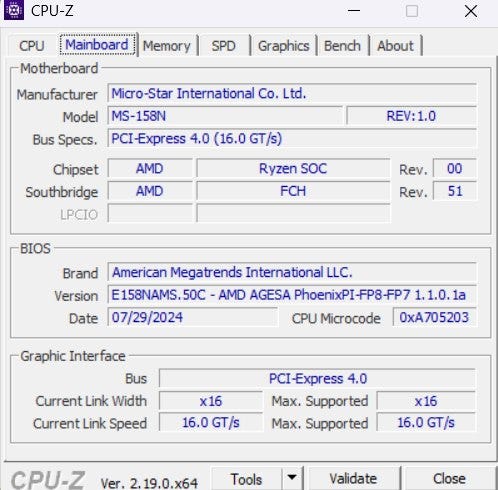
Task: Click the BIOS Version E158NAMS.50C field
Action: point(292,295)
